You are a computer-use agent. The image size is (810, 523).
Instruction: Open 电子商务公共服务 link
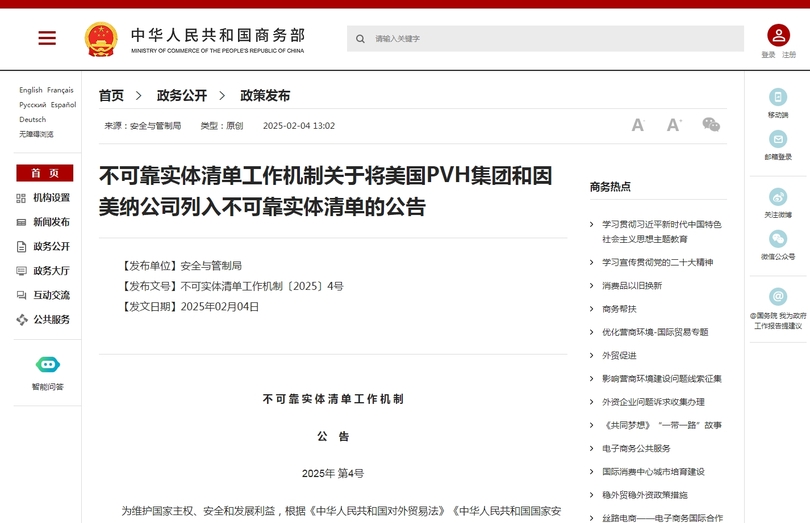[x=636, y=449]
